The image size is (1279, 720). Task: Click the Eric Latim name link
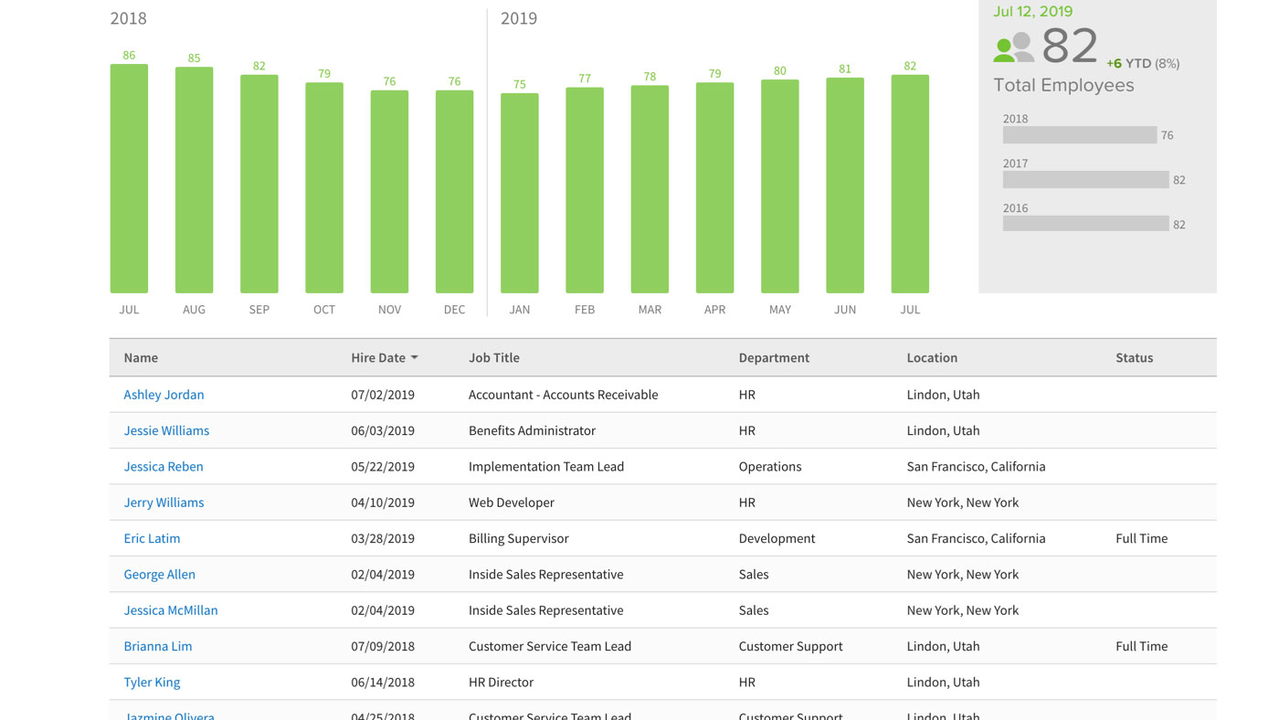pos(152,539)
